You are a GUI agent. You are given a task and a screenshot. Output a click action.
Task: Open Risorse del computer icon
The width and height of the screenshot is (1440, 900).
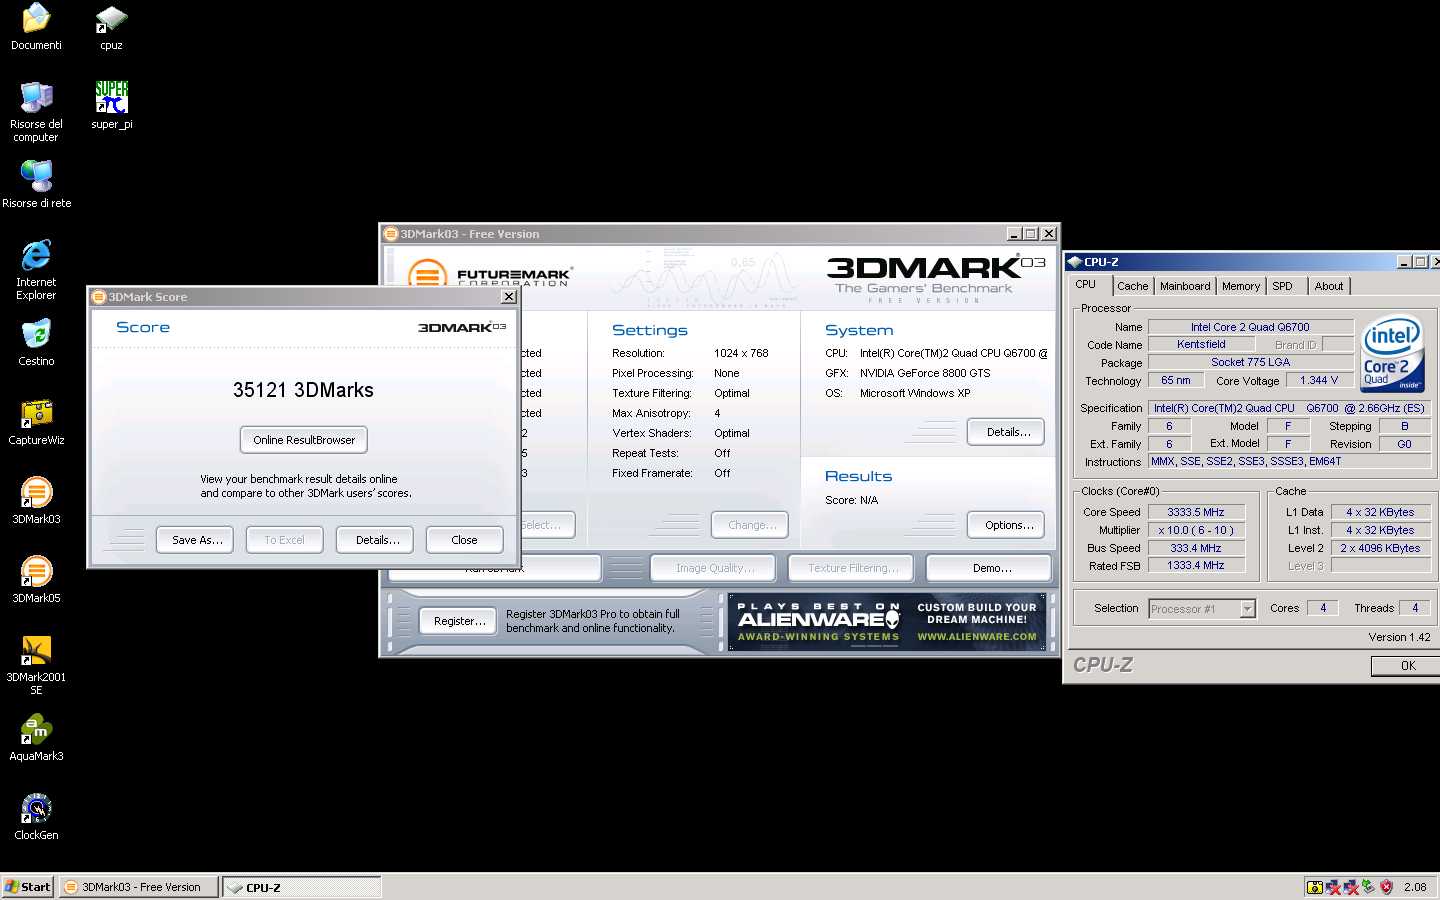point(36,112)
